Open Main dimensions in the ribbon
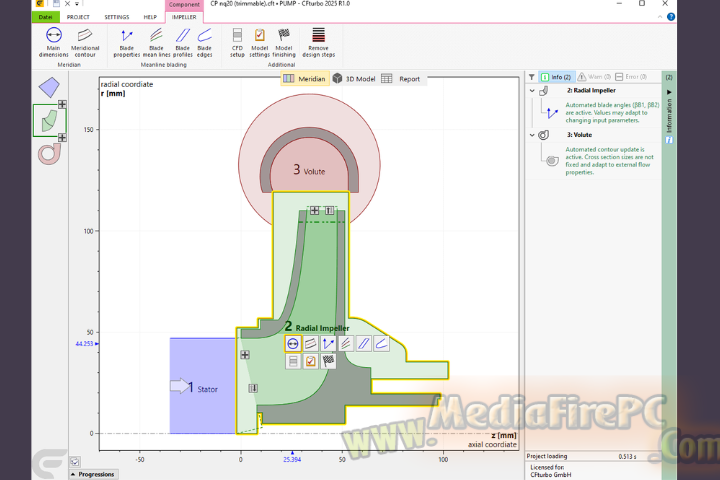Image resolution: width=720 pixels, height=480 pixels. [54, 42]
